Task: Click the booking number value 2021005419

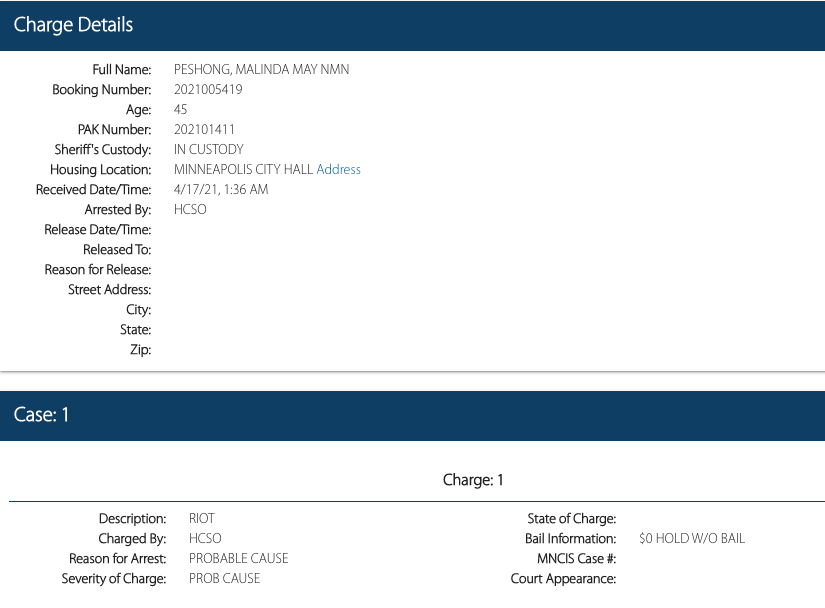Action: tap(208, 90)
